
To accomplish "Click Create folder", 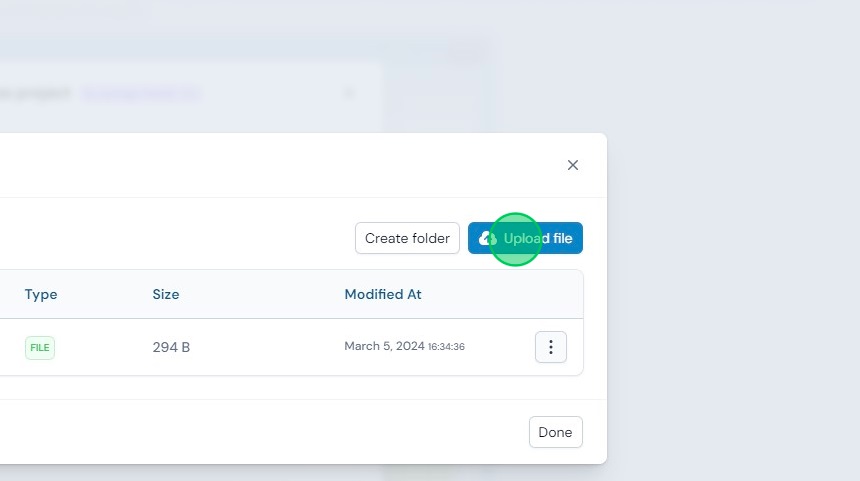I will 407,238.
